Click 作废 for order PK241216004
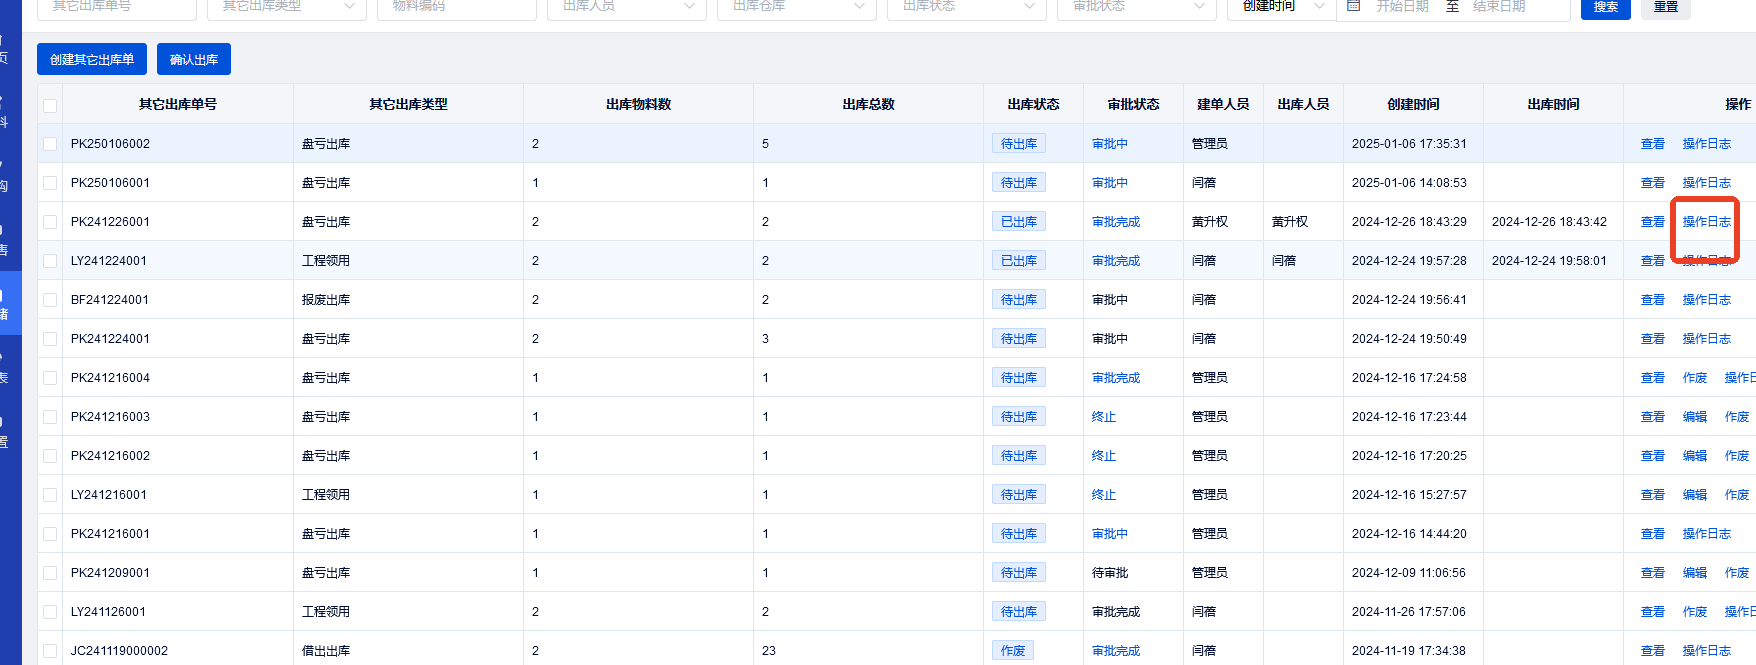 pyautogui.click(x=1694, y=378)
